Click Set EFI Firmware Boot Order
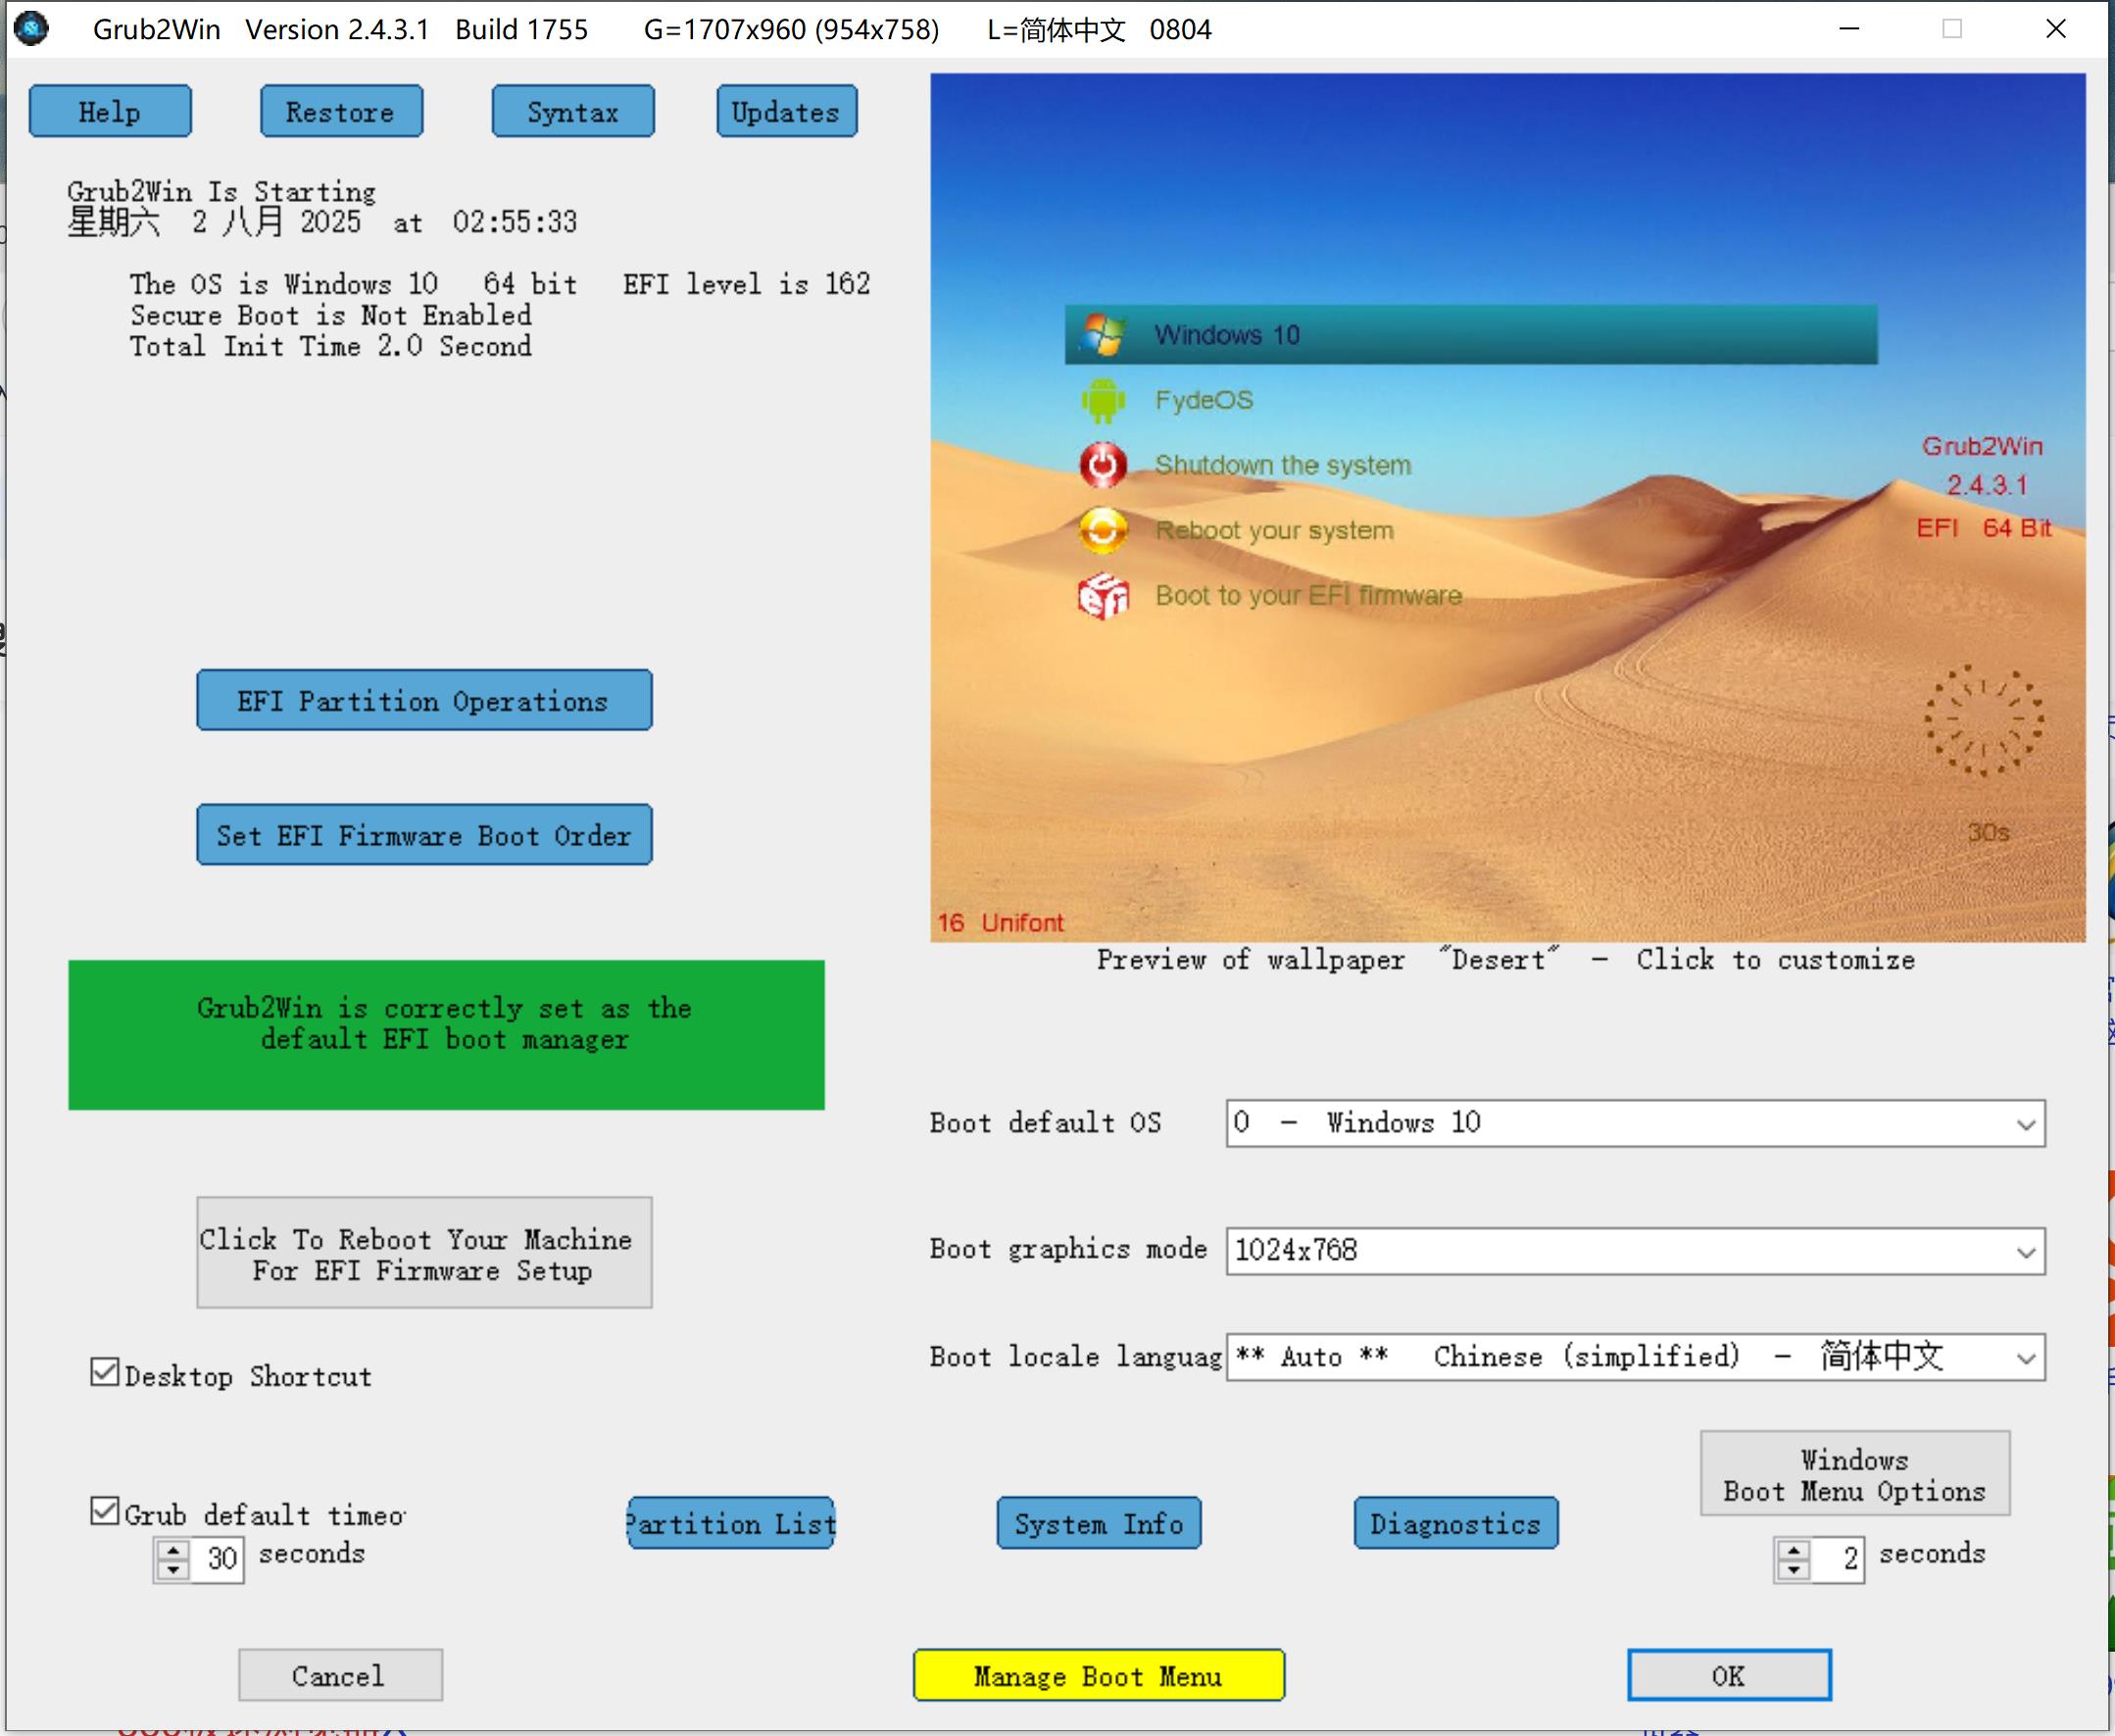 (x=424, y=834)
